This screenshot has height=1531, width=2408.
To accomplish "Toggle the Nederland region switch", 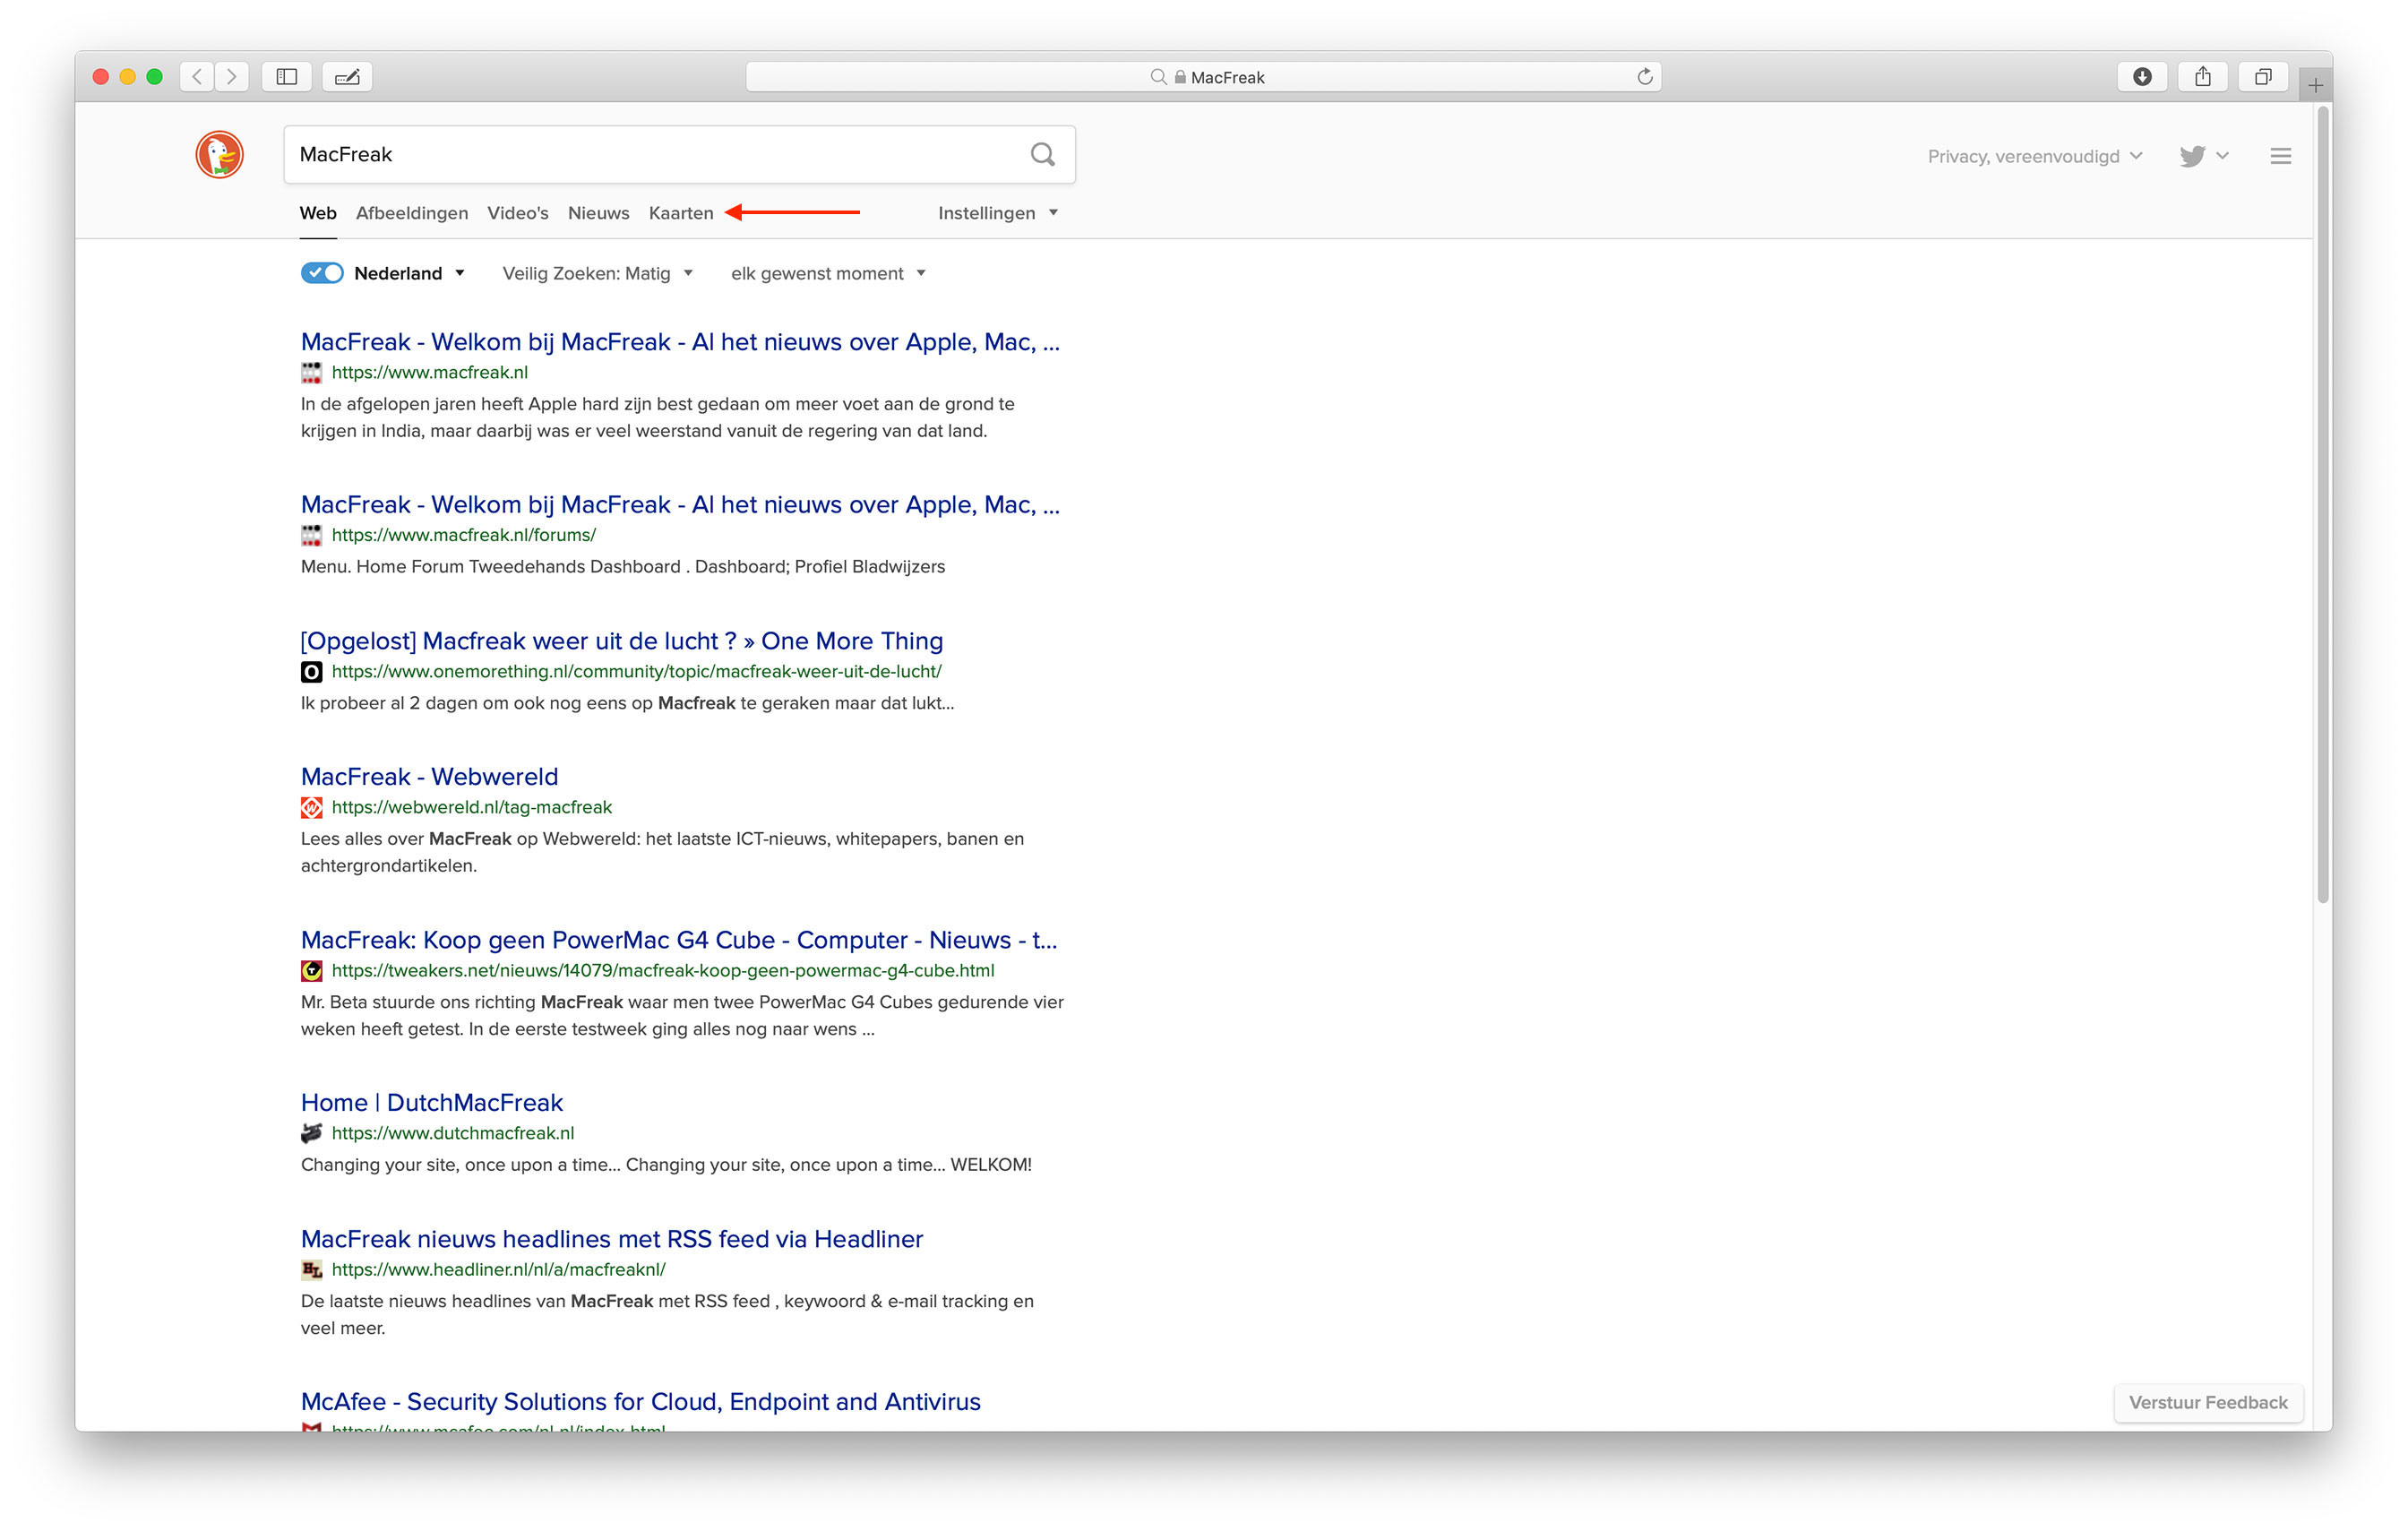I will coord(322,273).
